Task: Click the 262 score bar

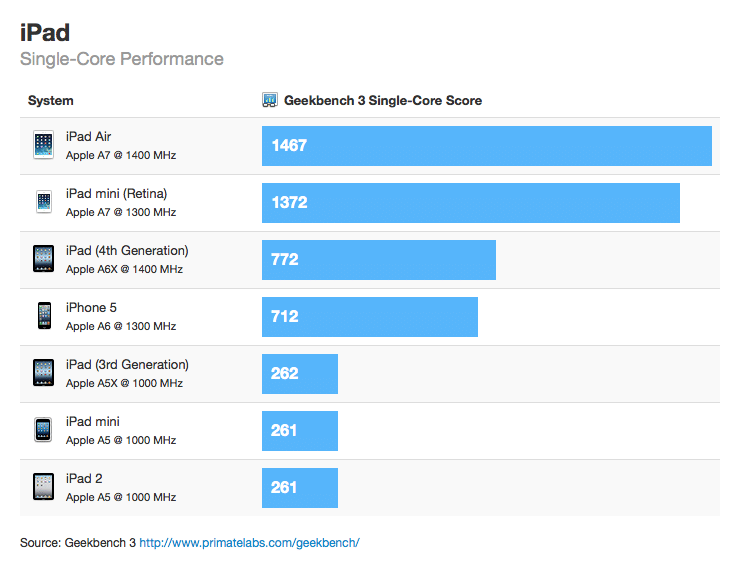Action: (x=299, y=373)
